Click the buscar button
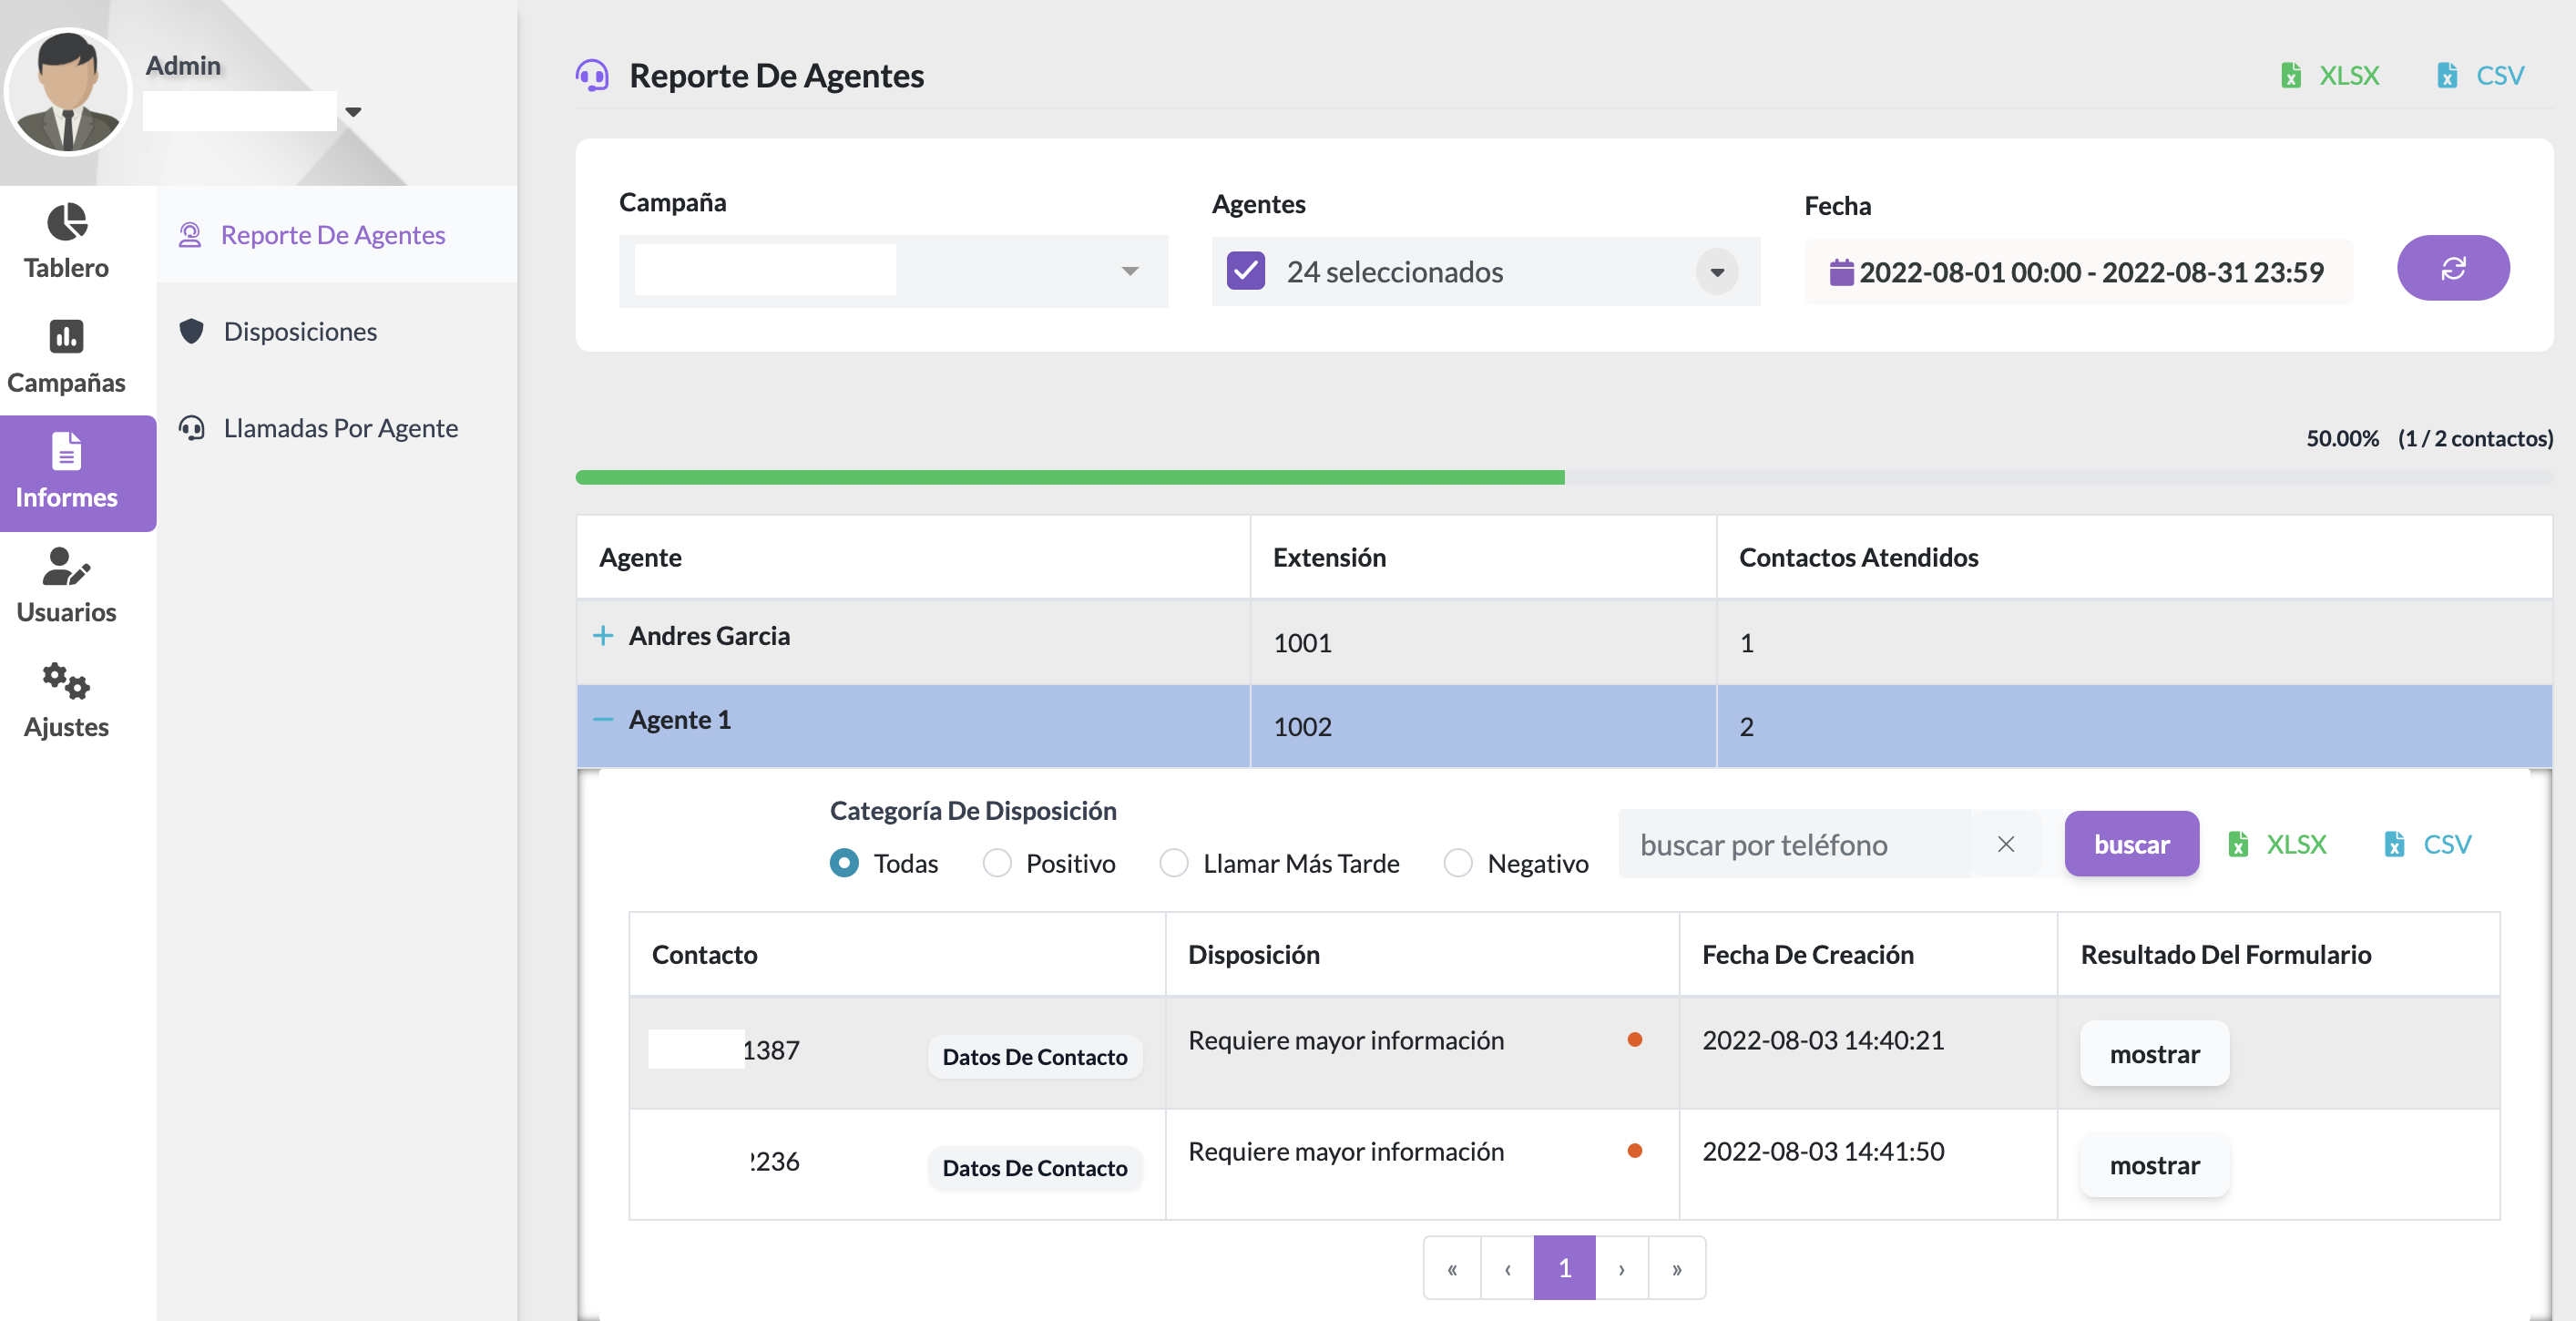 [x=2131, y=844]
